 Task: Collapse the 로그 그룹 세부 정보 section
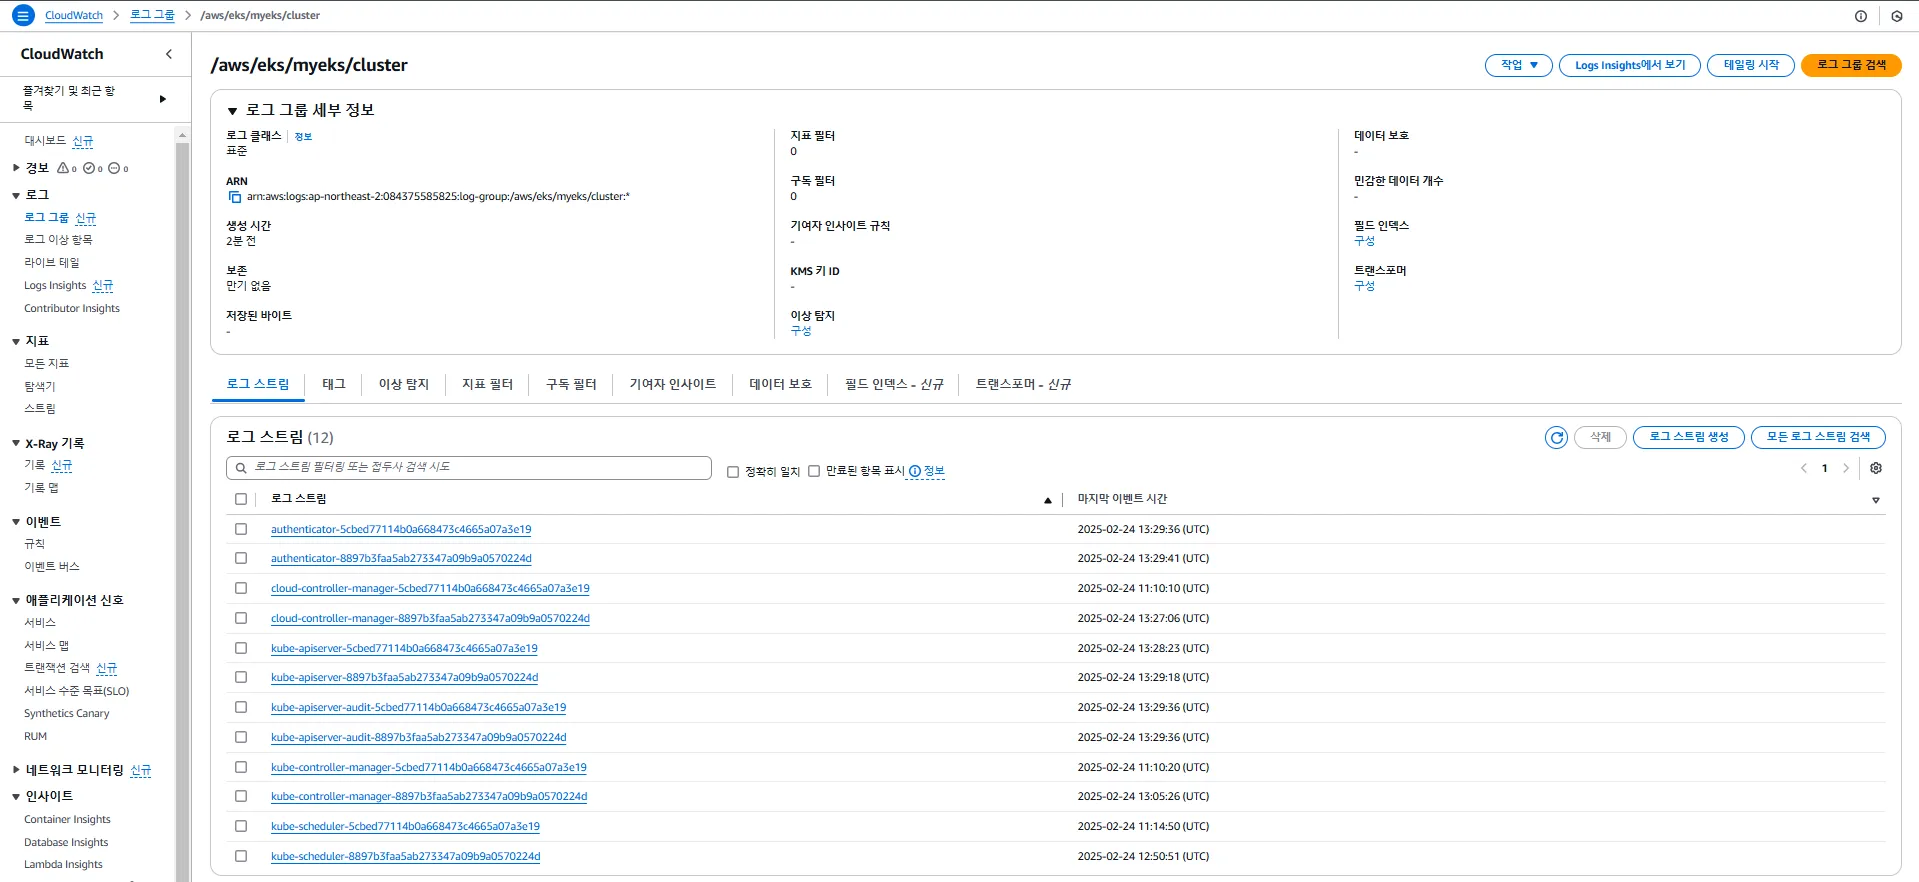pos(233,111)
